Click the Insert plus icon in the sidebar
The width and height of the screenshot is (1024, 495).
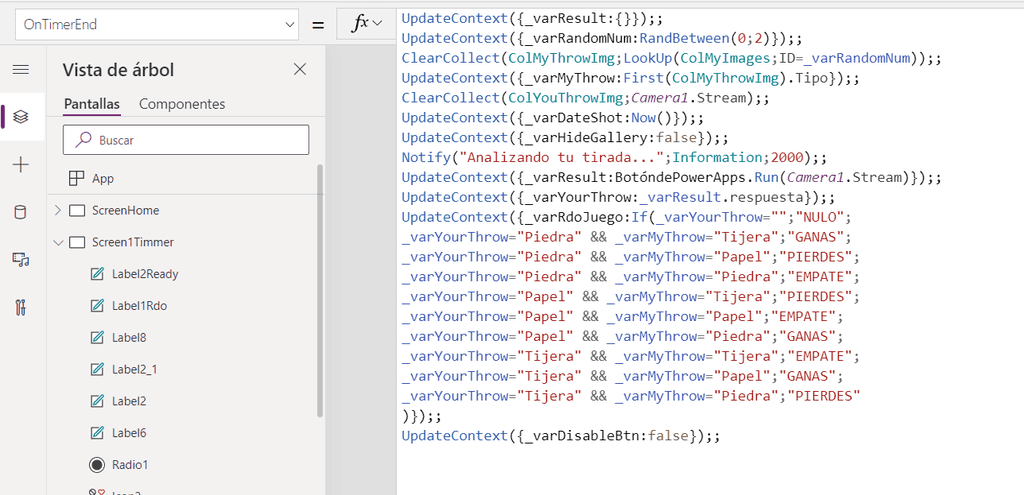point(21,165)
